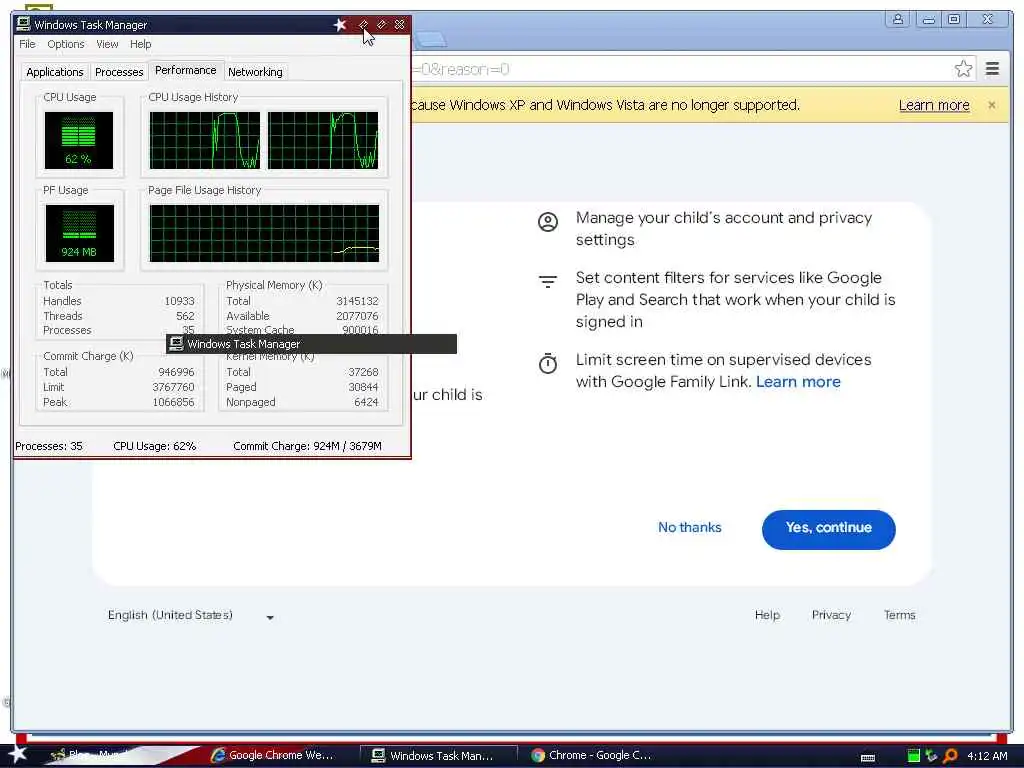Screen dimensions: 1024x768
Task: Click the star icon in Task Manager title bar
Action: pos(340,25)
